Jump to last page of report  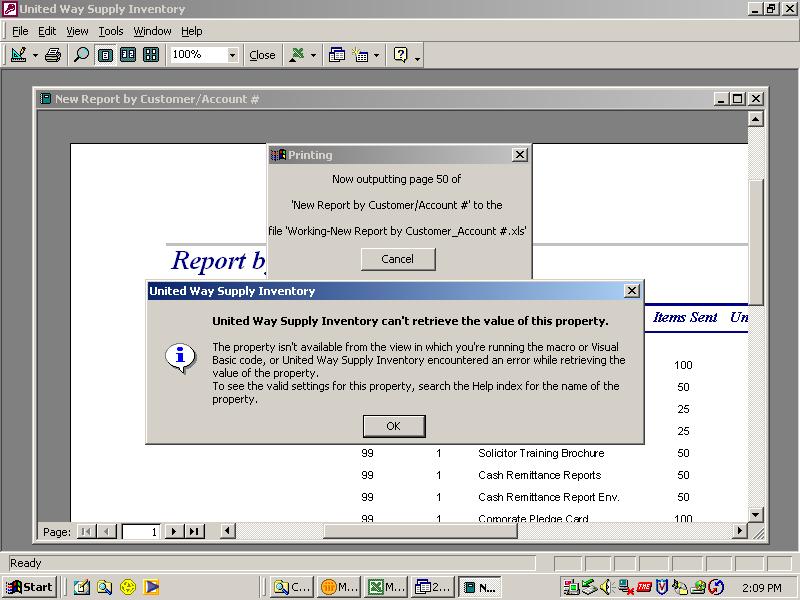(194, 532)
